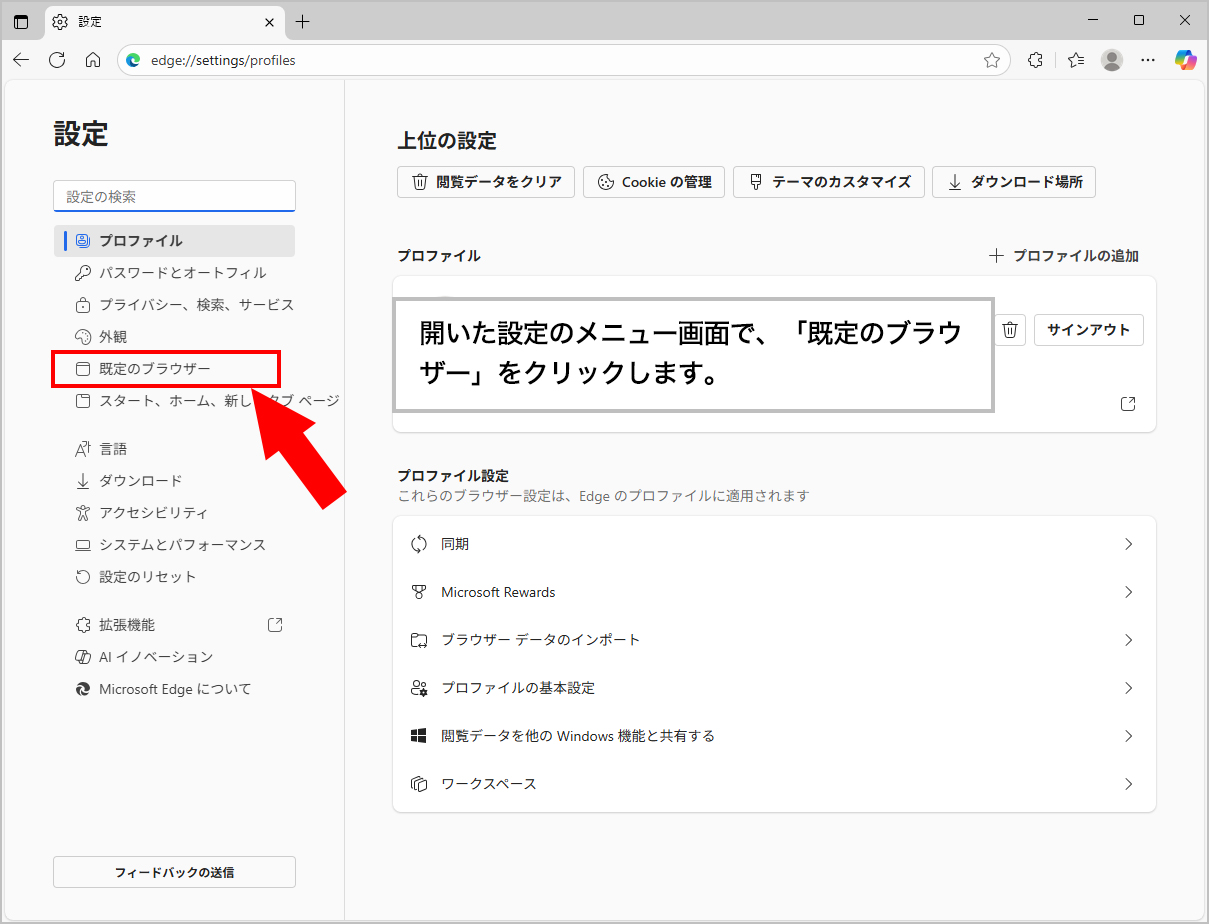This screenshot has height=924, width=1209.
Task: Open パスワードとオートフィル in the sidebar
Action: 182,273
